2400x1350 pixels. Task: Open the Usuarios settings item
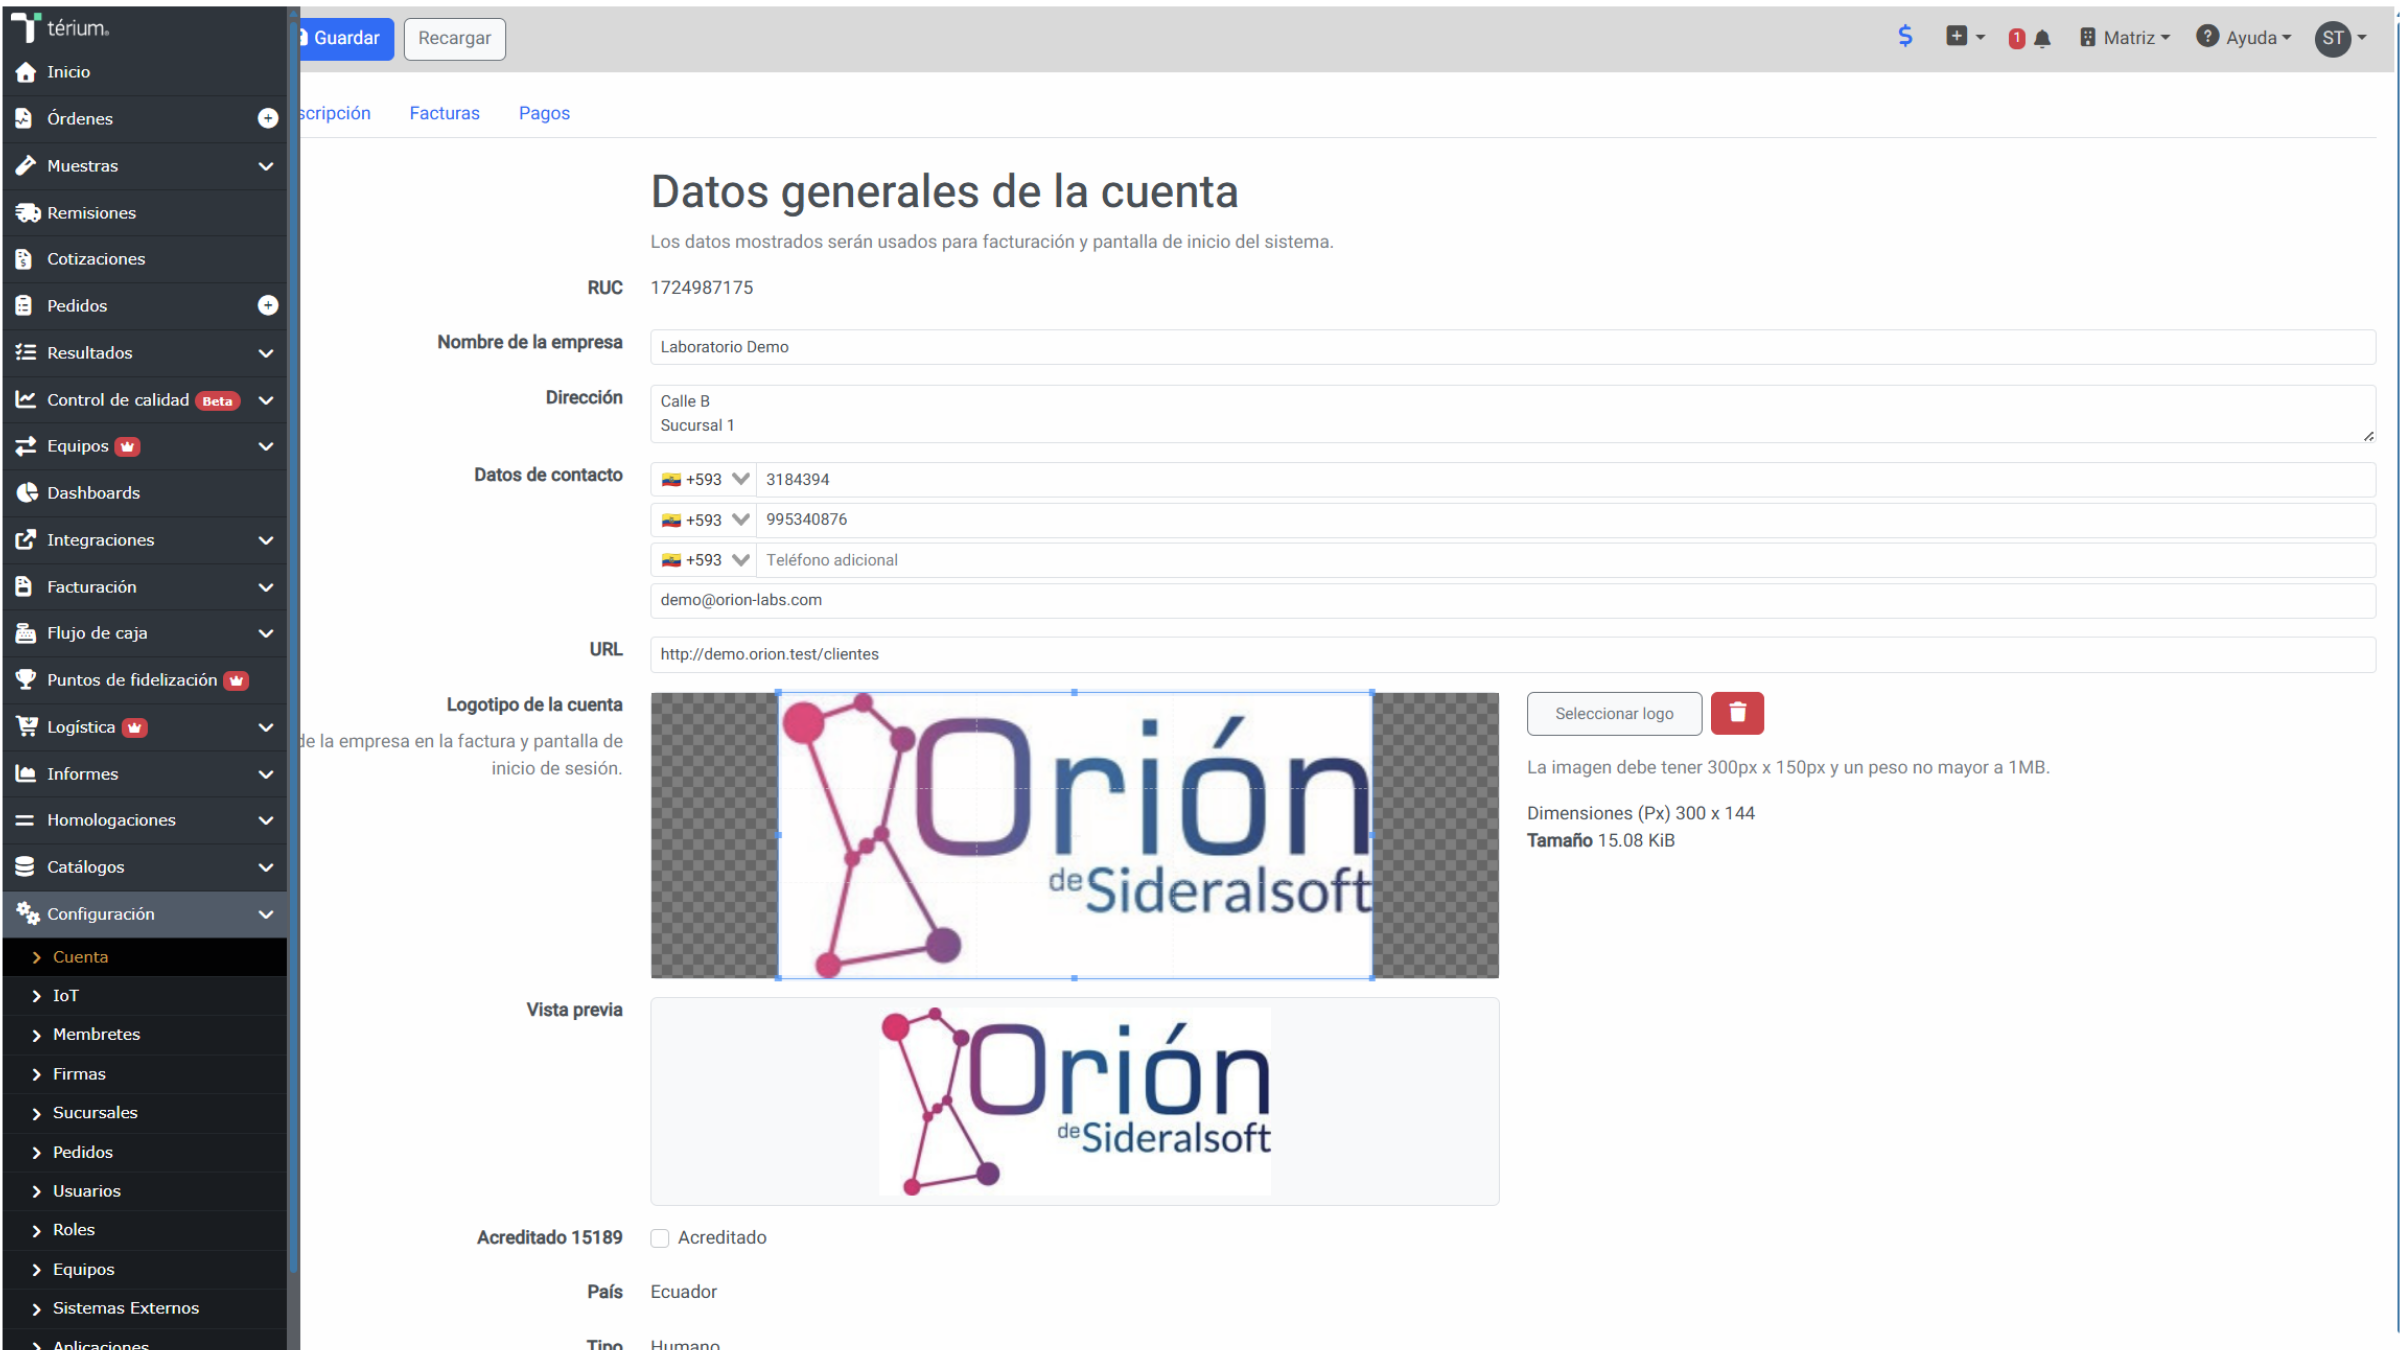click(x=145, y=1191)
